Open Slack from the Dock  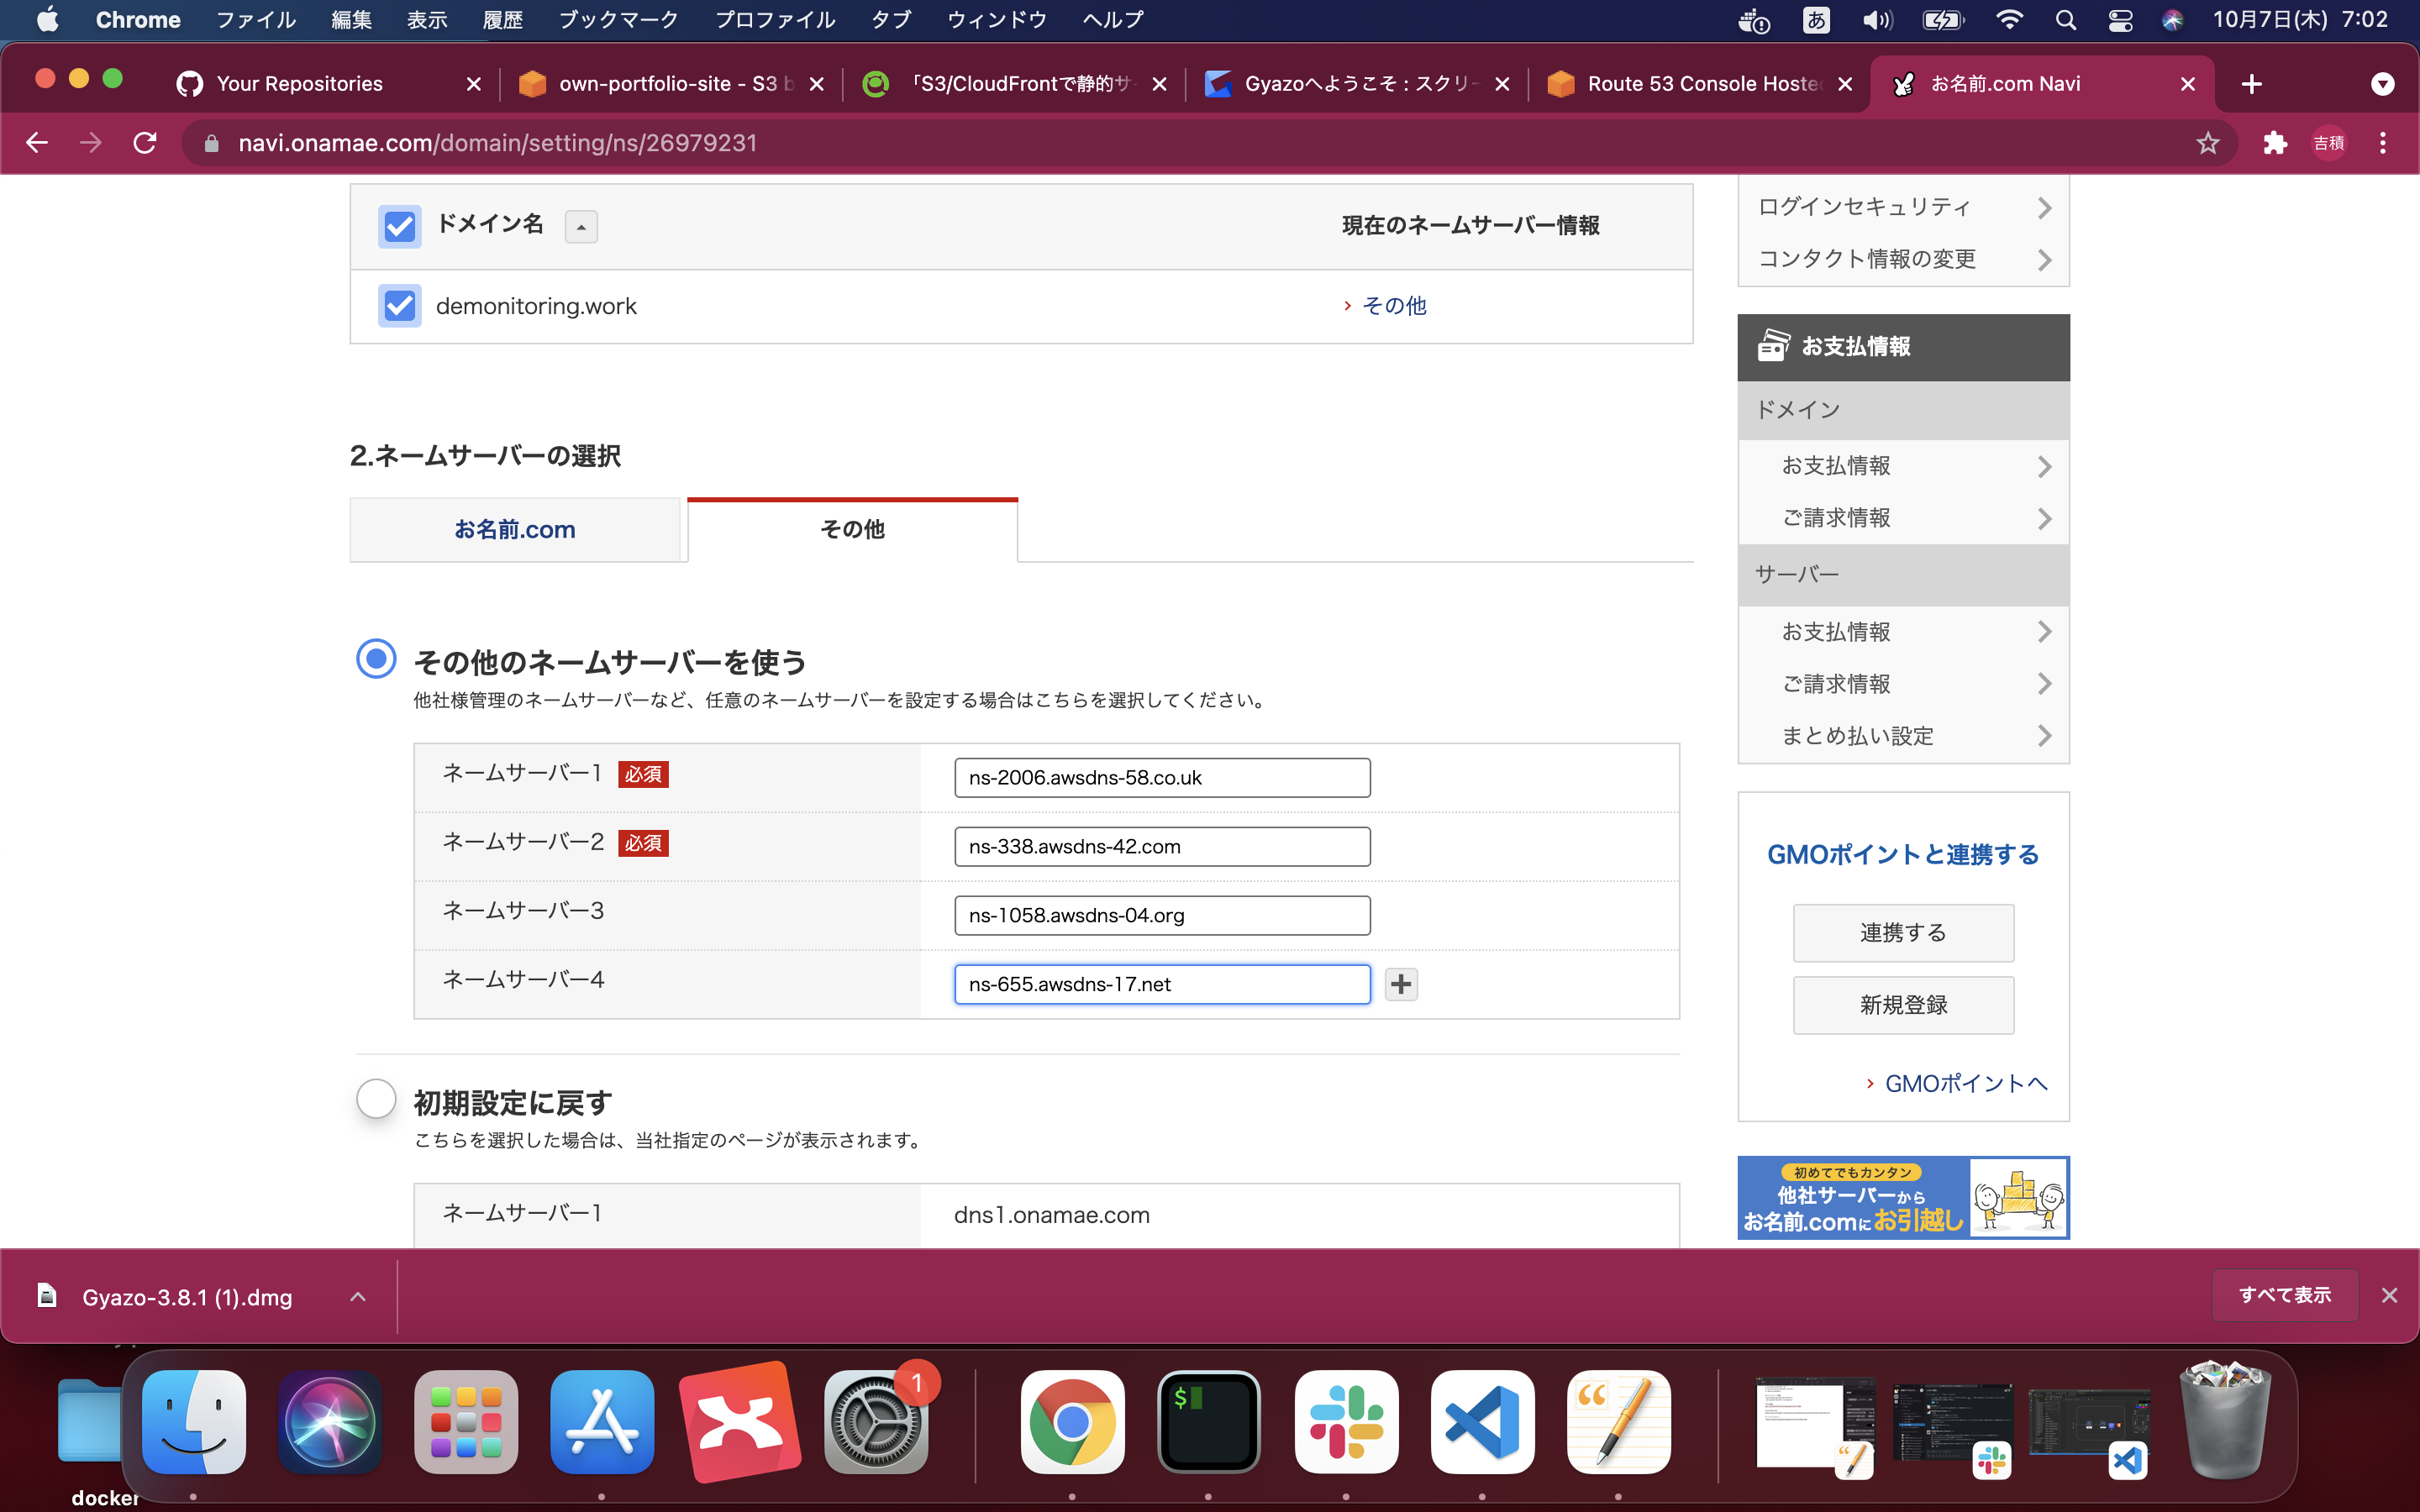click(x=1345, y=1421)
